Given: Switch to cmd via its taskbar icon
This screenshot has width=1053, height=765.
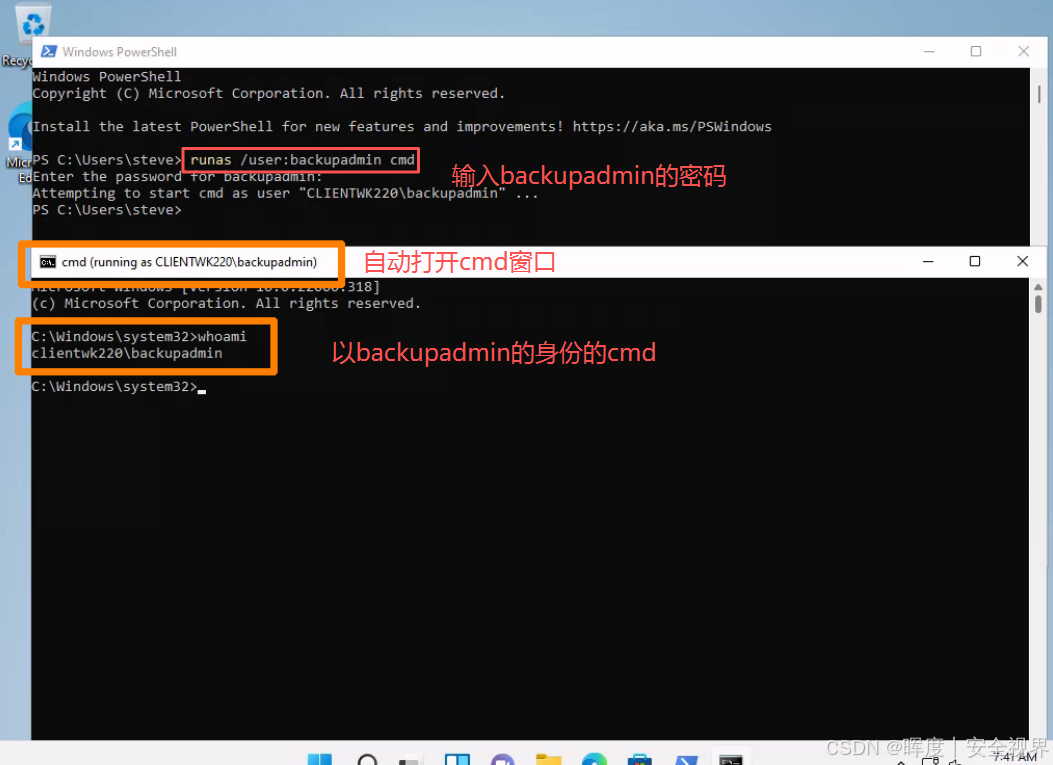Looking at the screenshot, I should (731, 760).
